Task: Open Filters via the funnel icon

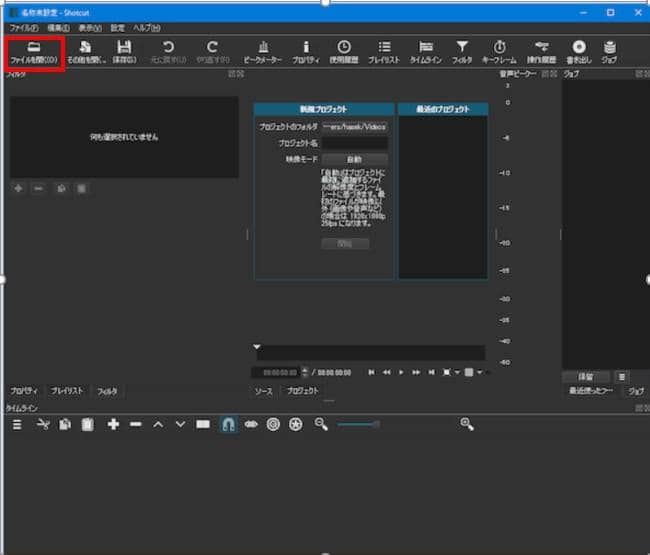Action: pyautogui.click(x=462, y=53)
